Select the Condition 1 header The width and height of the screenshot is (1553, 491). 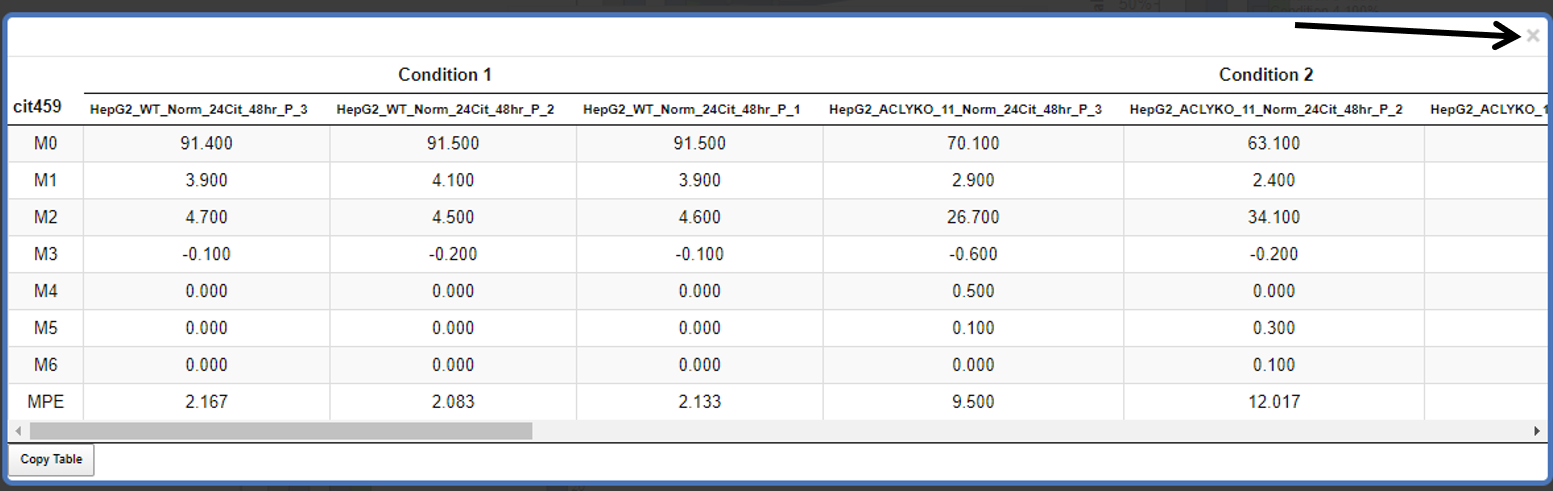coord(445,75)
